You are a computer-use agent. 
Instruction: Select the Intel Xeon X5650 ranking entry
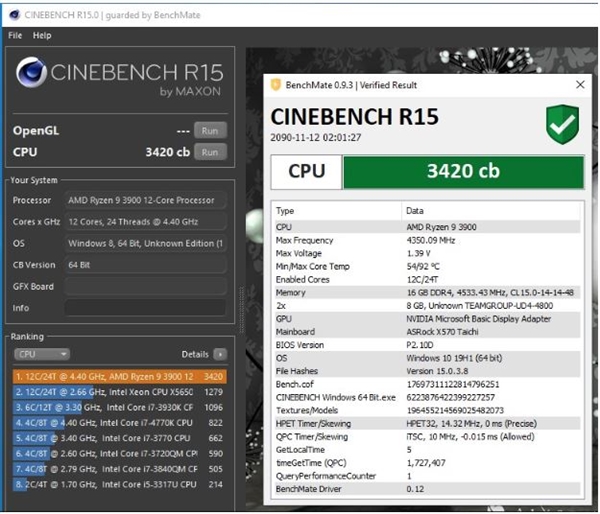120,392
